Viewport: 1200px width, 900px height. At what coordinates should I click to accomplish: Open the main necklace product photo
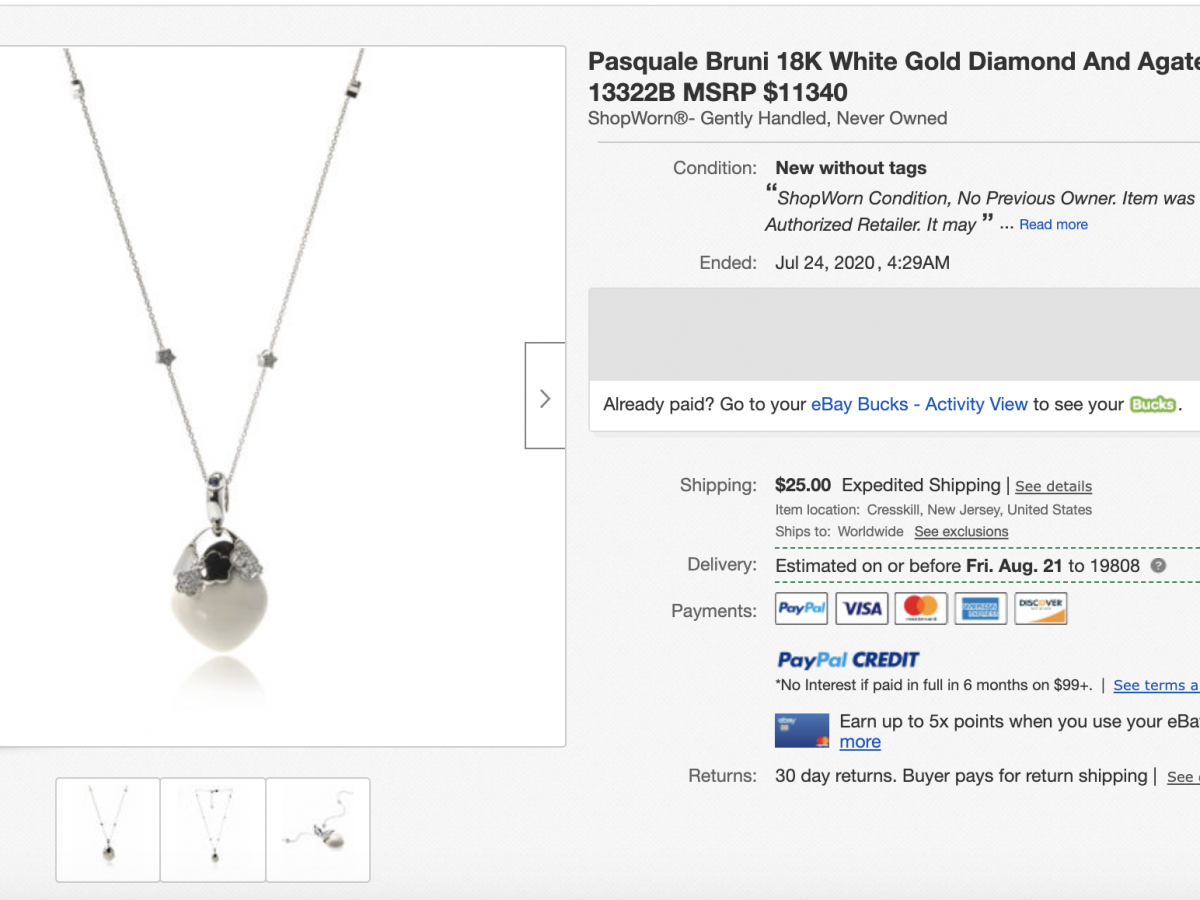[283, 396]
